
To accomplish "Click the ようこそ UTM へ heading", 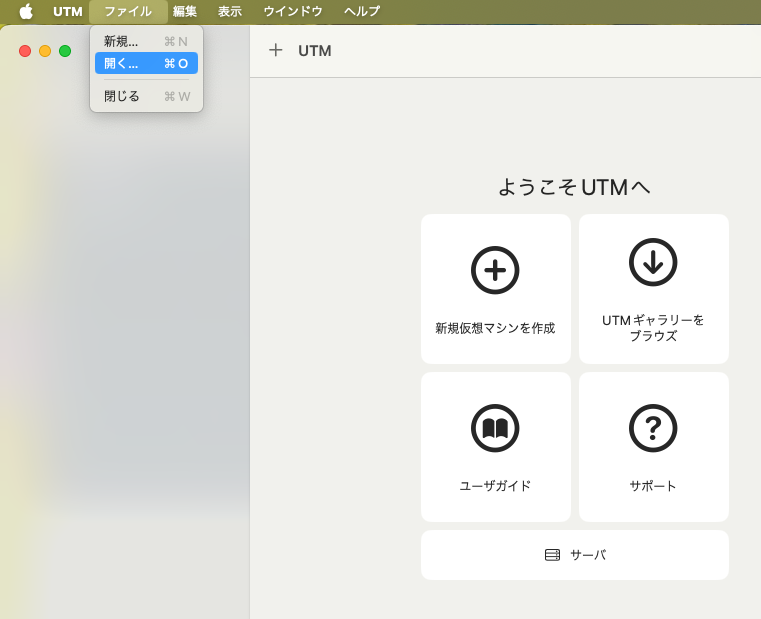I will click(574, 187).
